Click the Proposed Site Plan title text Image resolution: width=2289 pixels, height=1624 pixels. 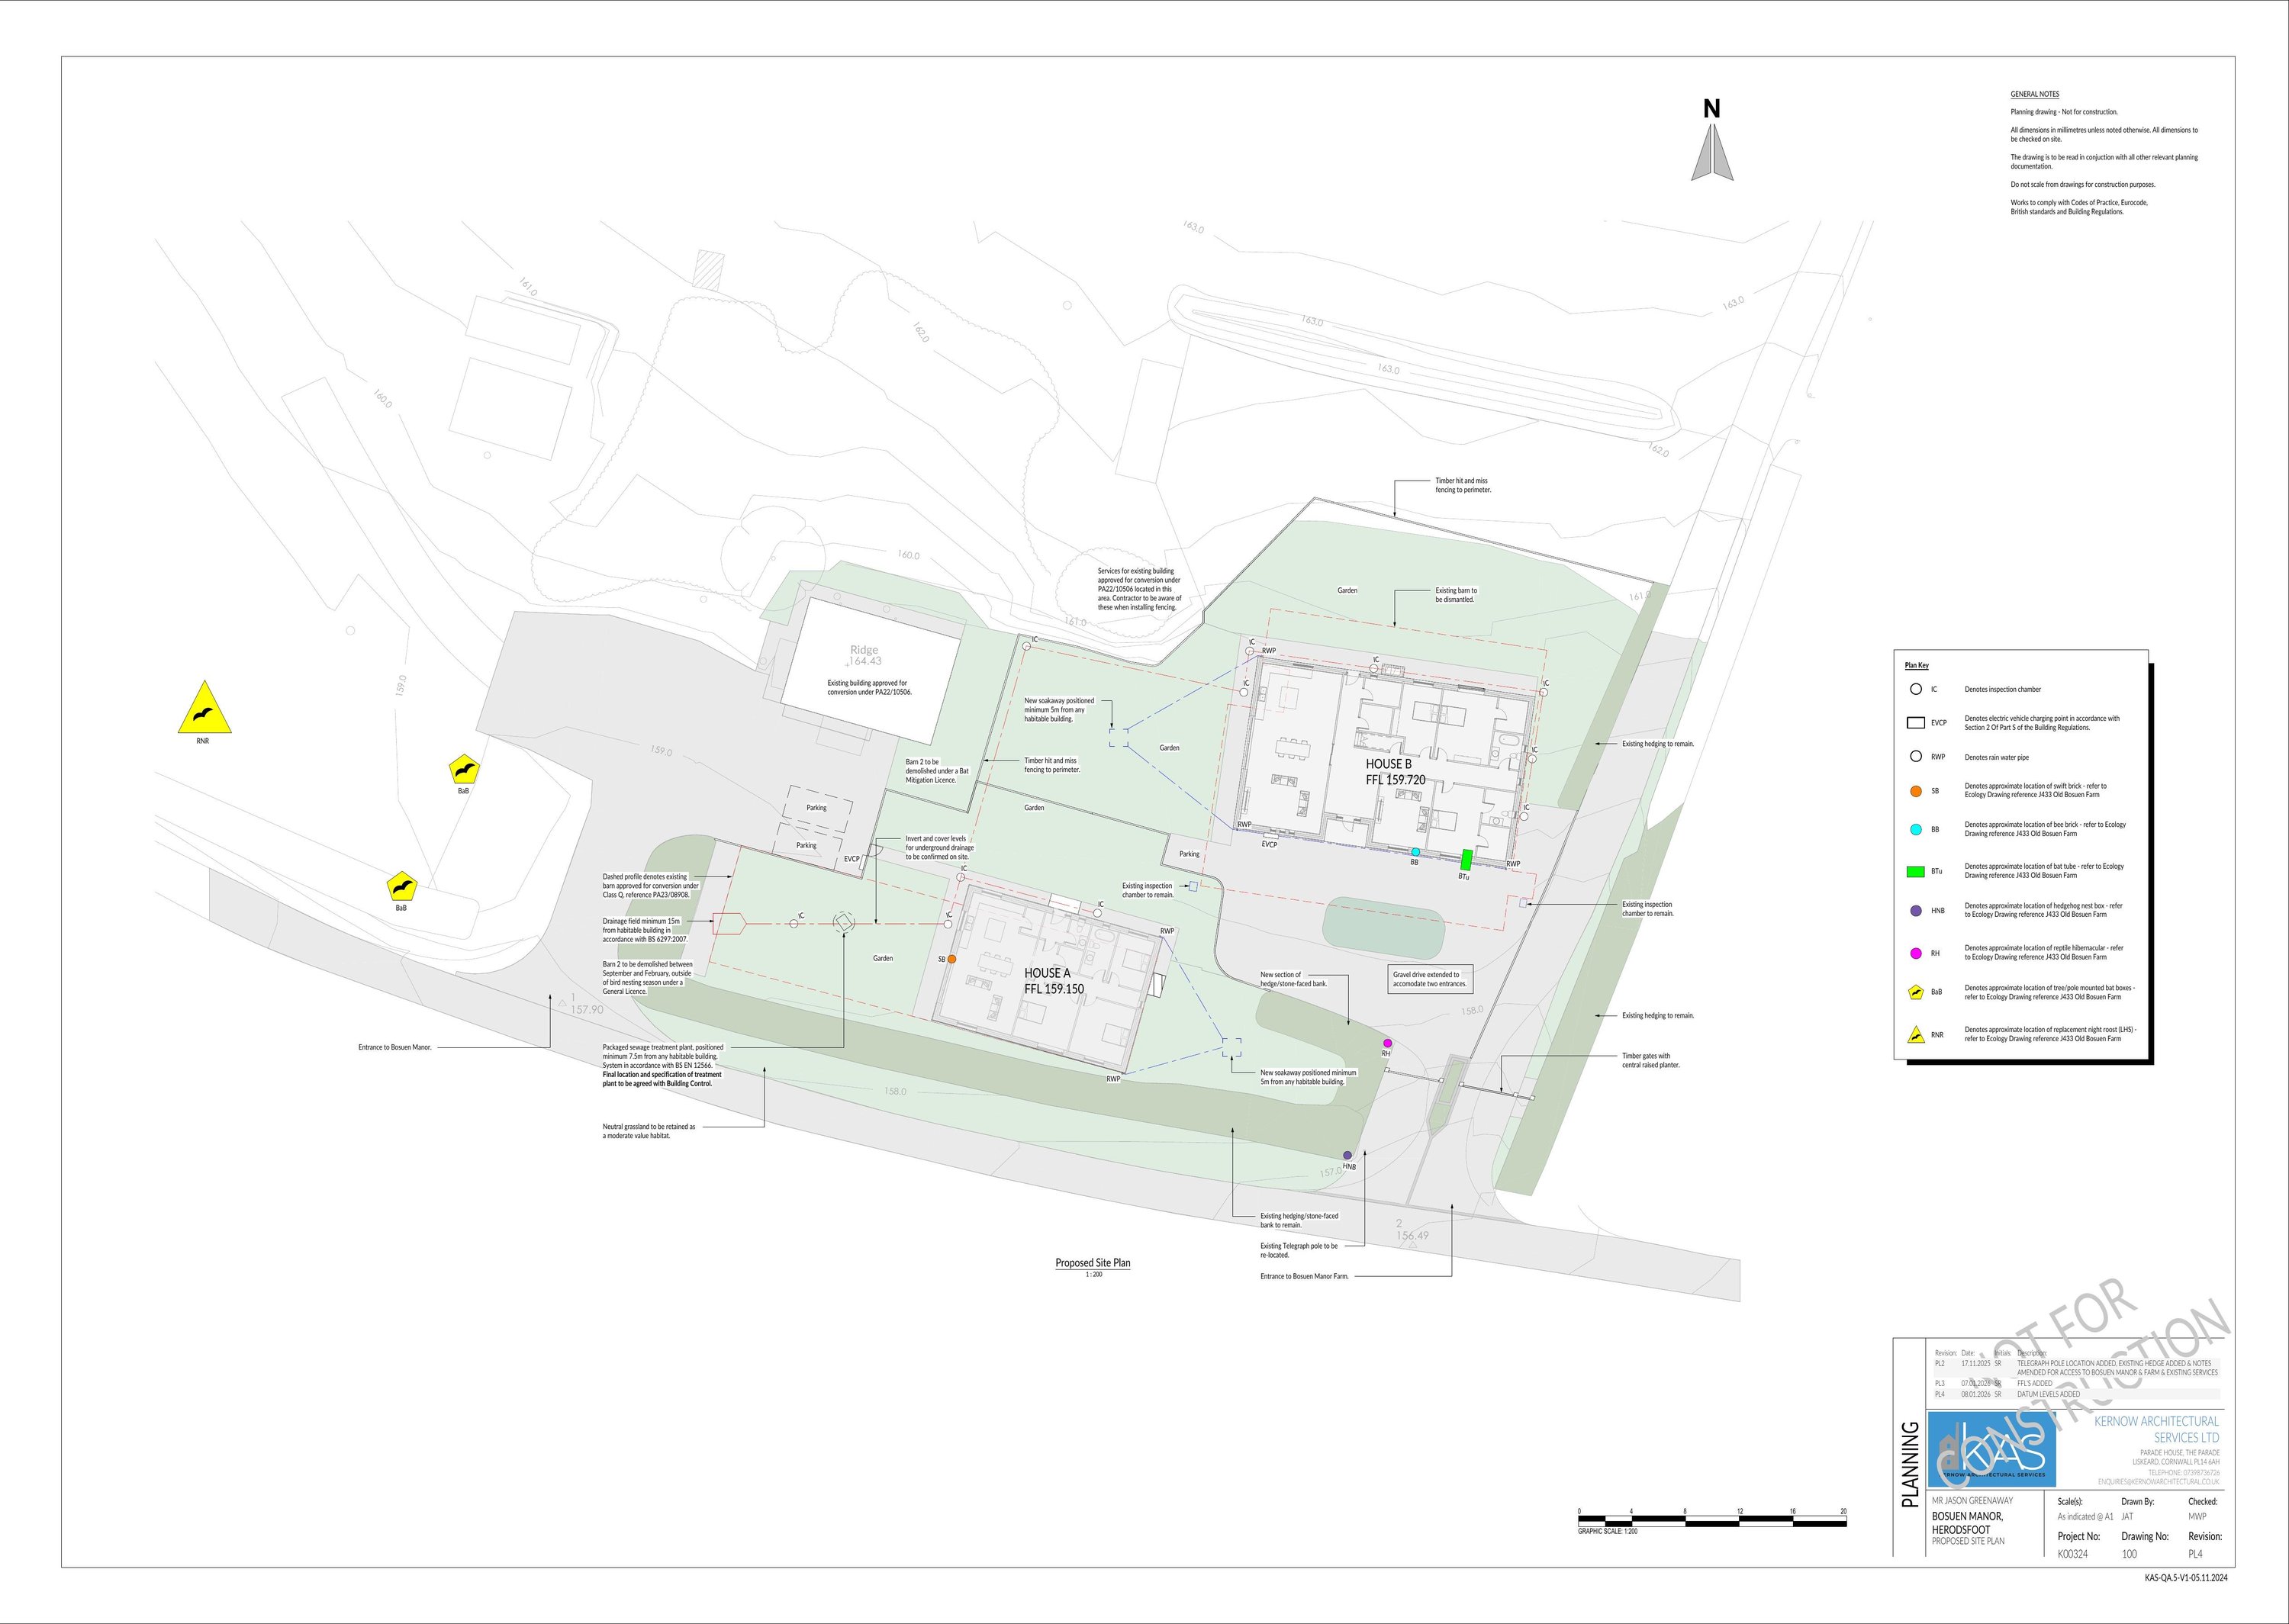pyautogui.click(x=1092, y=1263)
